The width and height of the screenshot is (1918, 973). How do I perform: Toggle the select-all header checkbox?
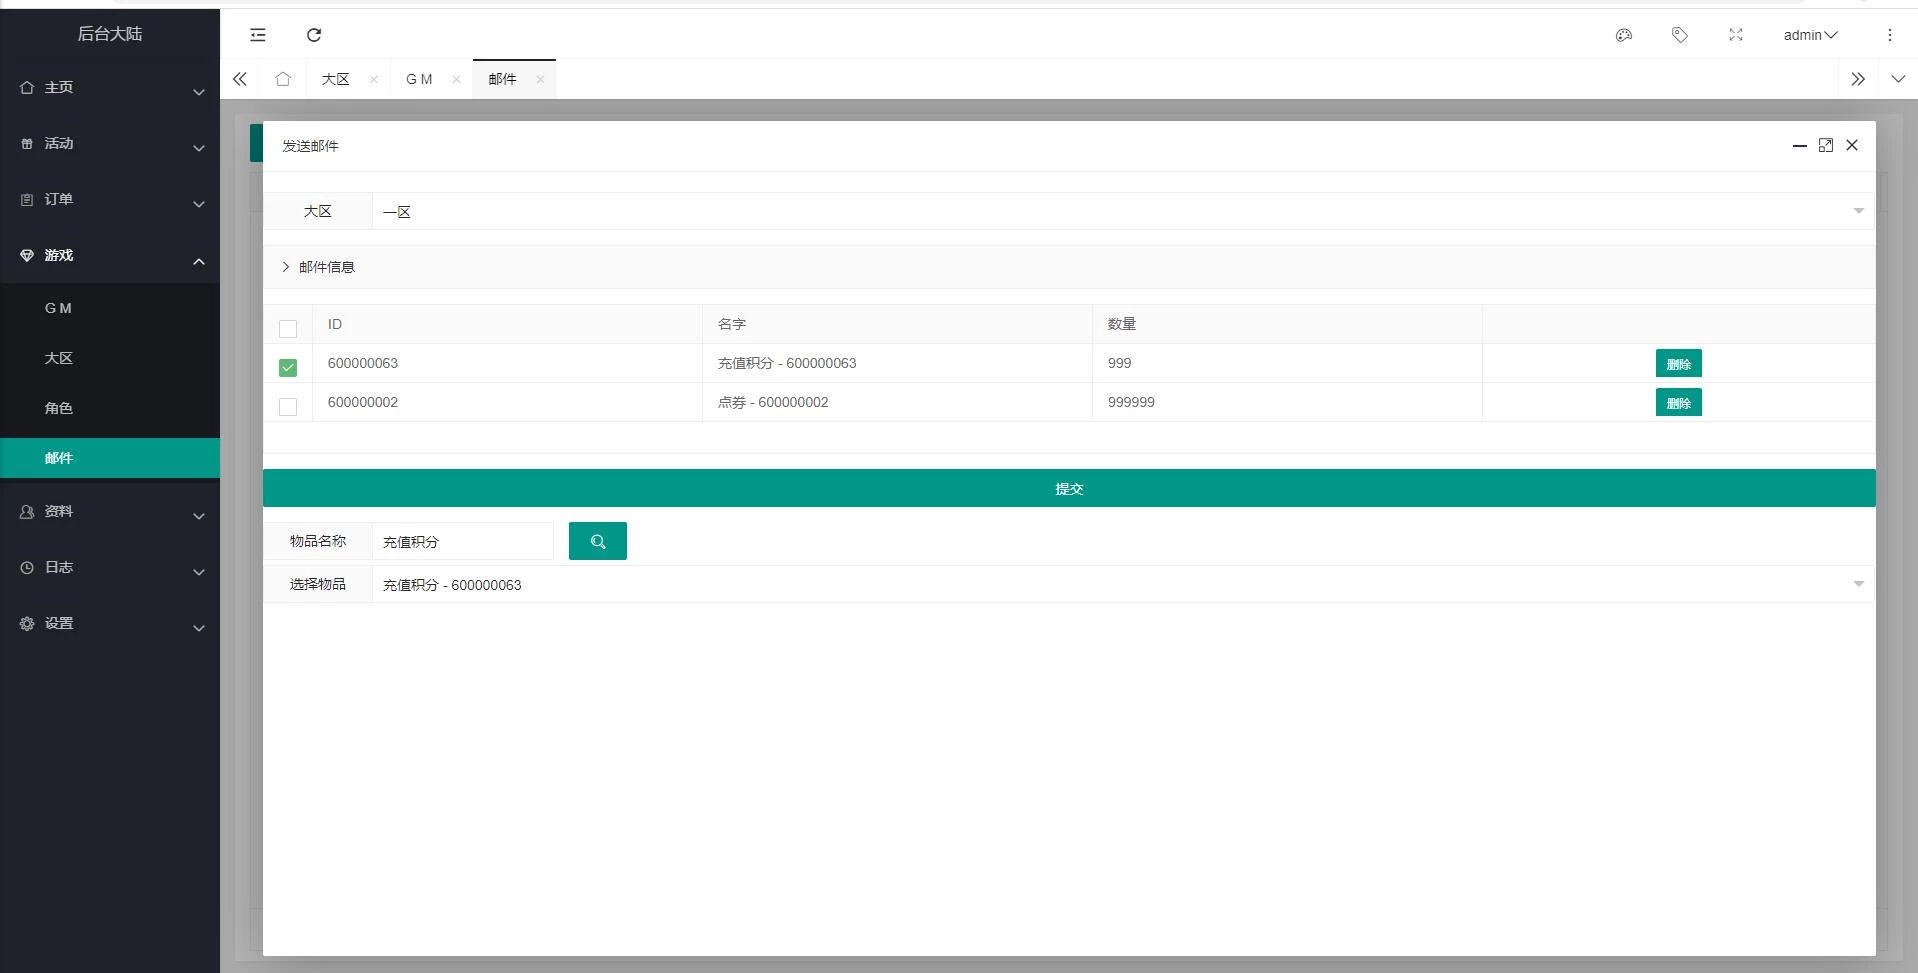pos(288,328)
